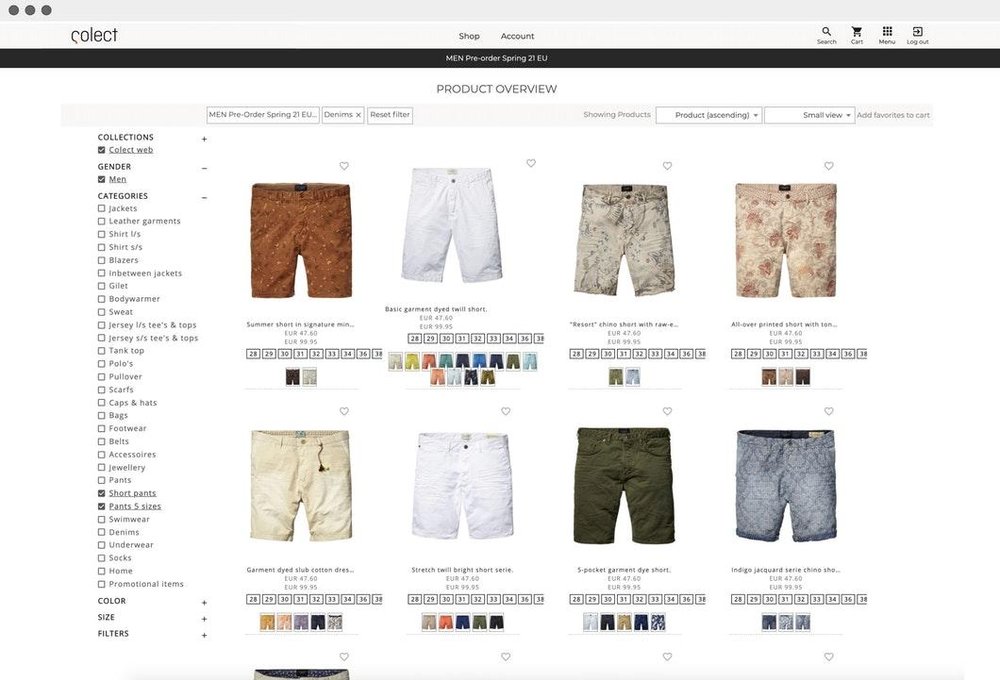Log out of the account
The width and height of the screenshot is (1000, 680).
click(x=916, y=32)
